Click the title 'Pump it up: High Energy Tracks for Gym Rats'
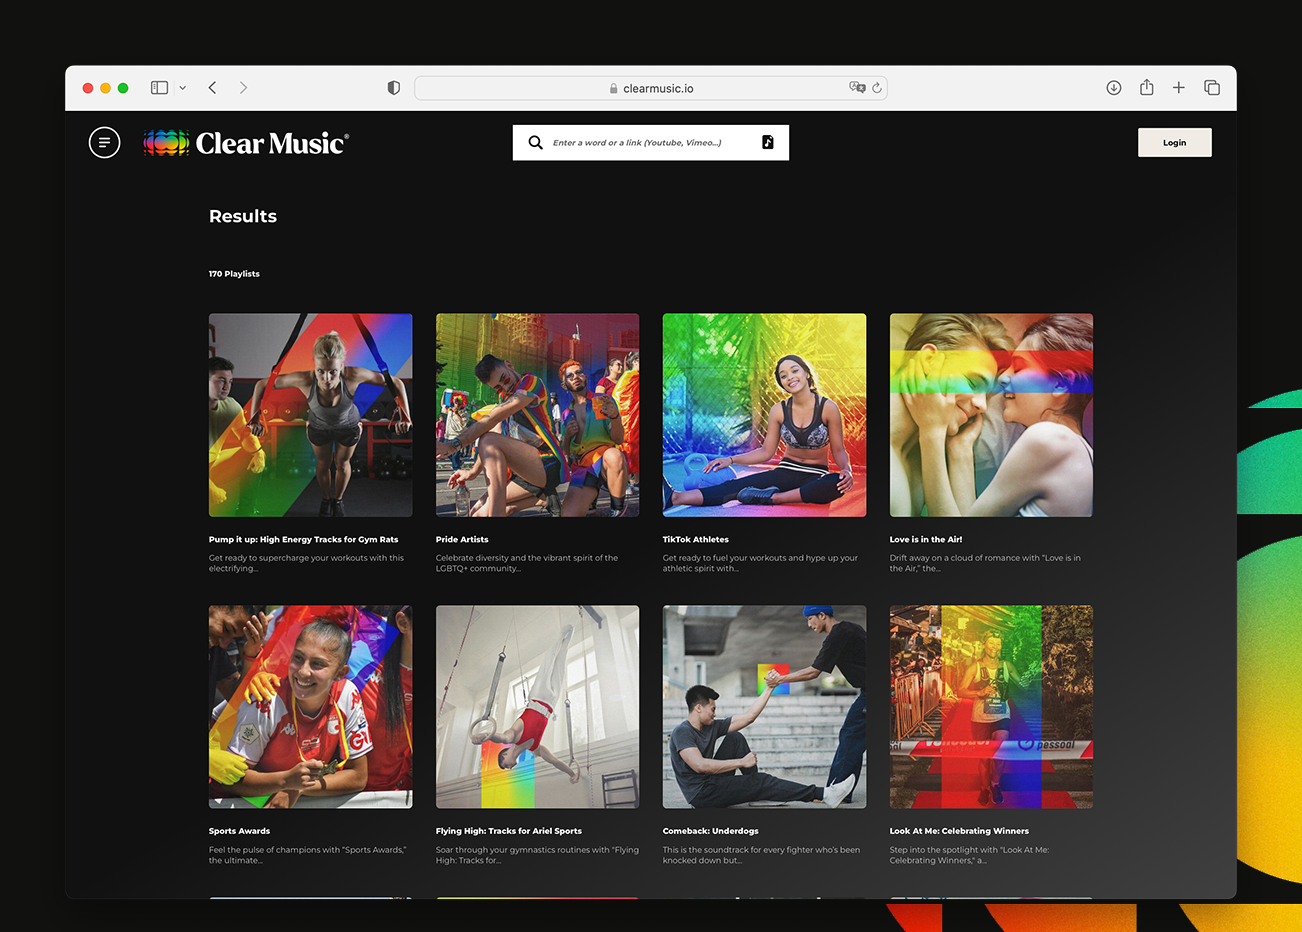The height and width of the screenshot is (932, 1302). point(304,539)
